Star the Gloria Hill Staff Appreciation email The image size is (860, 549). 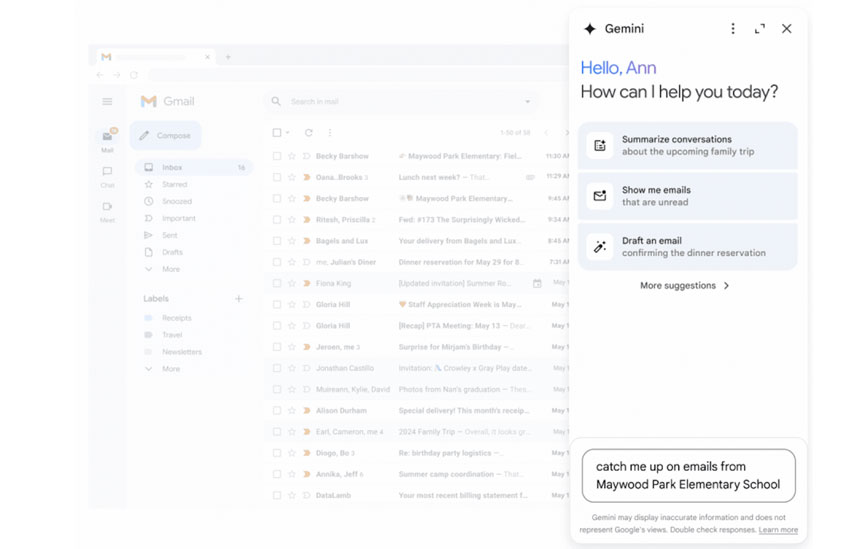coord(292,304)
